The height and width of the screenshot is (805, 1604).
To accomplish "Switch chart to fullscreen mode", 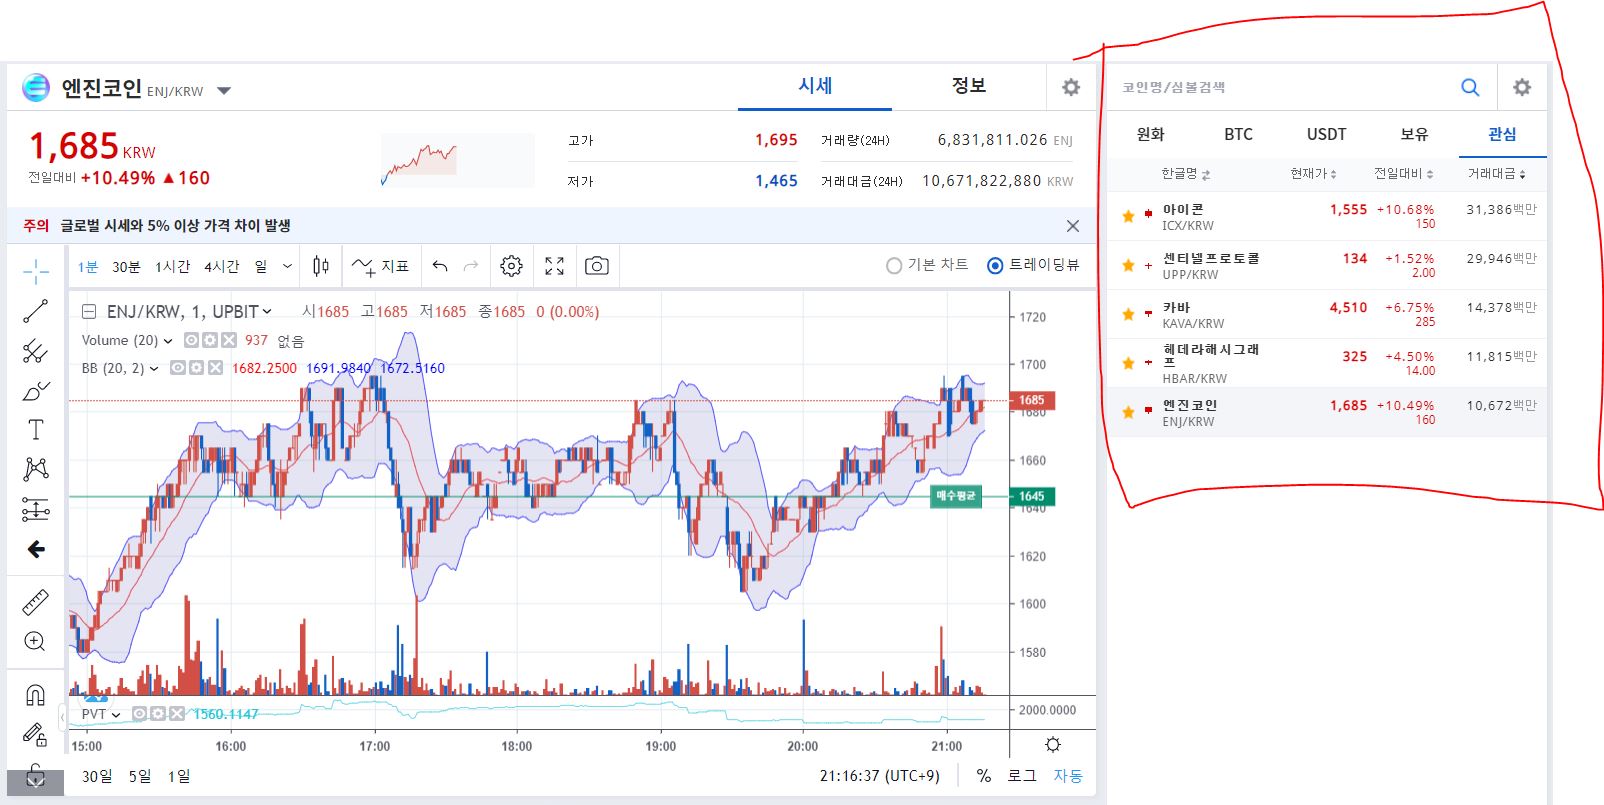I will point(555,266).
